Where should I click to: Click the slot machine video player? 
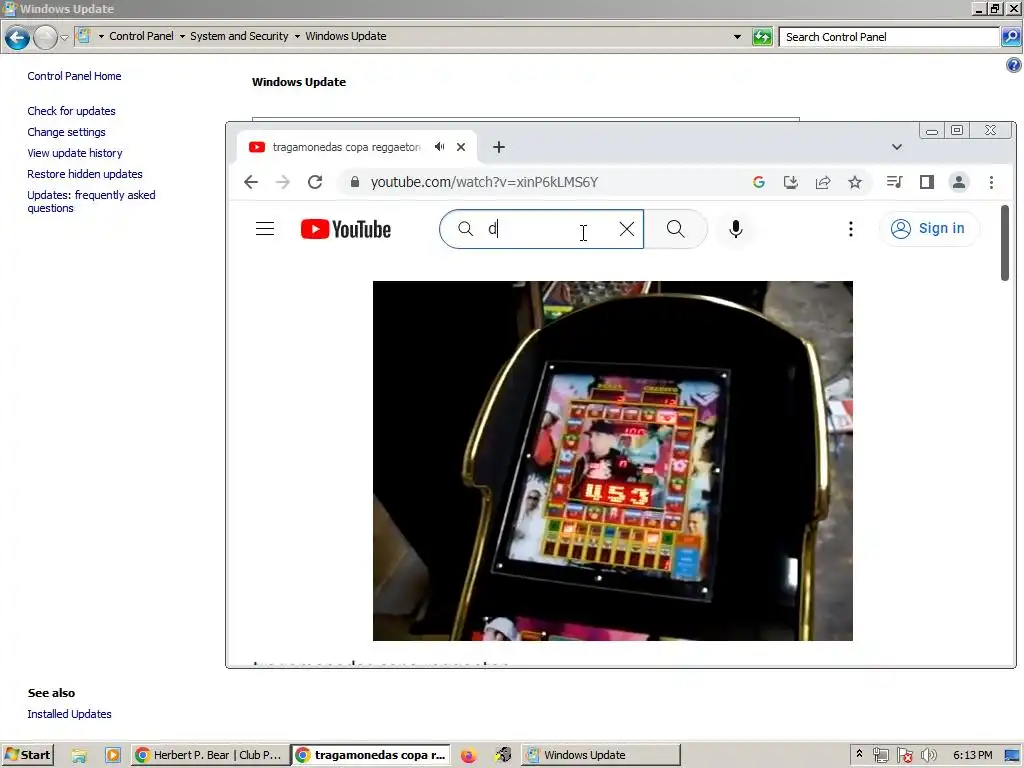click(613, 460)
